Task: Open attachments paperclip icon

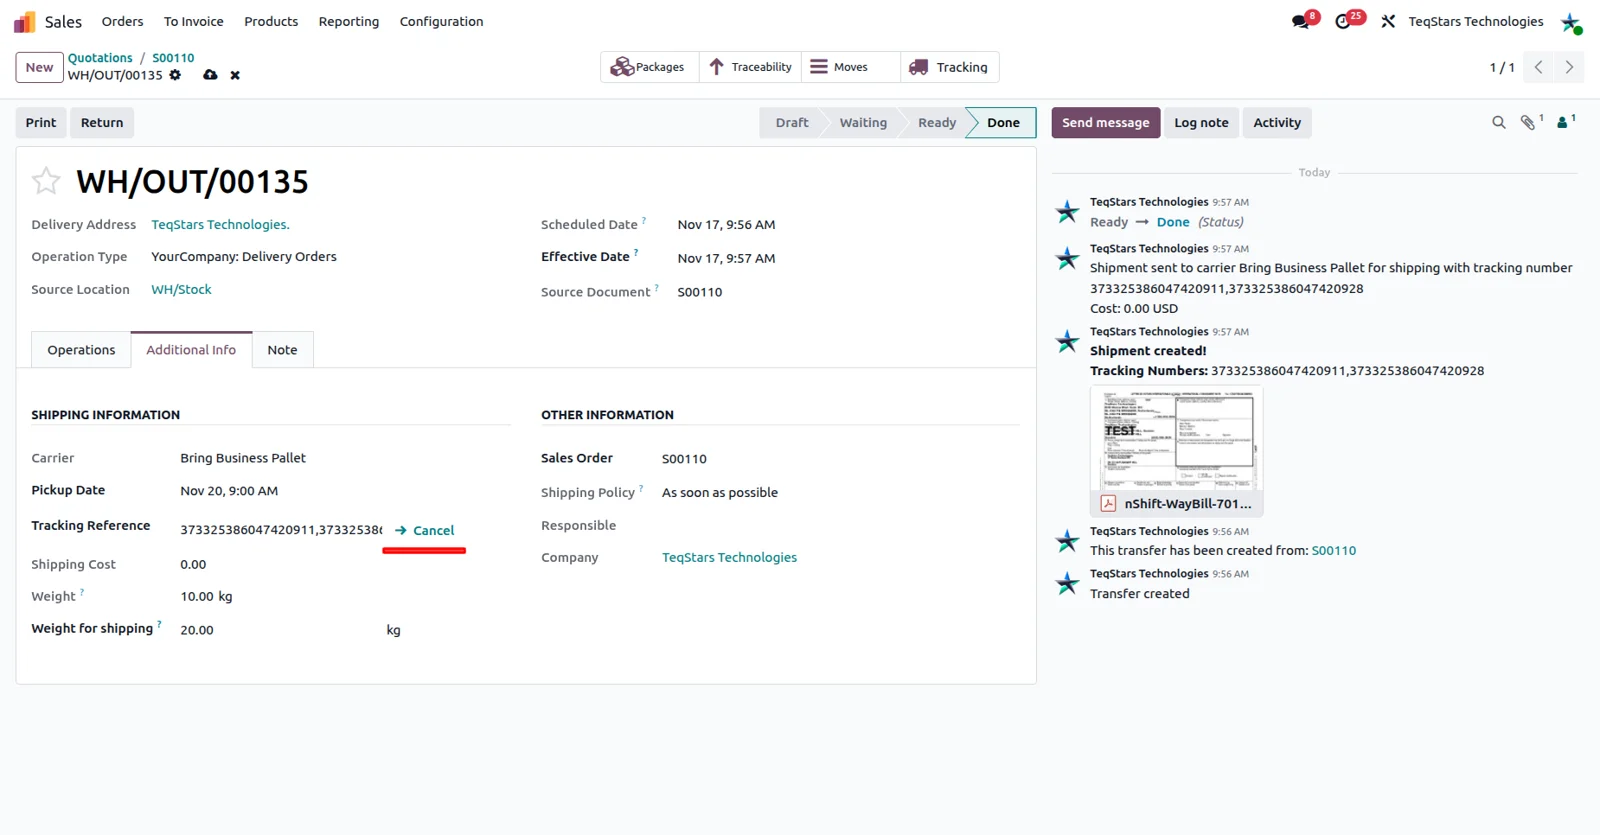Action: [x=1528, y=122]
